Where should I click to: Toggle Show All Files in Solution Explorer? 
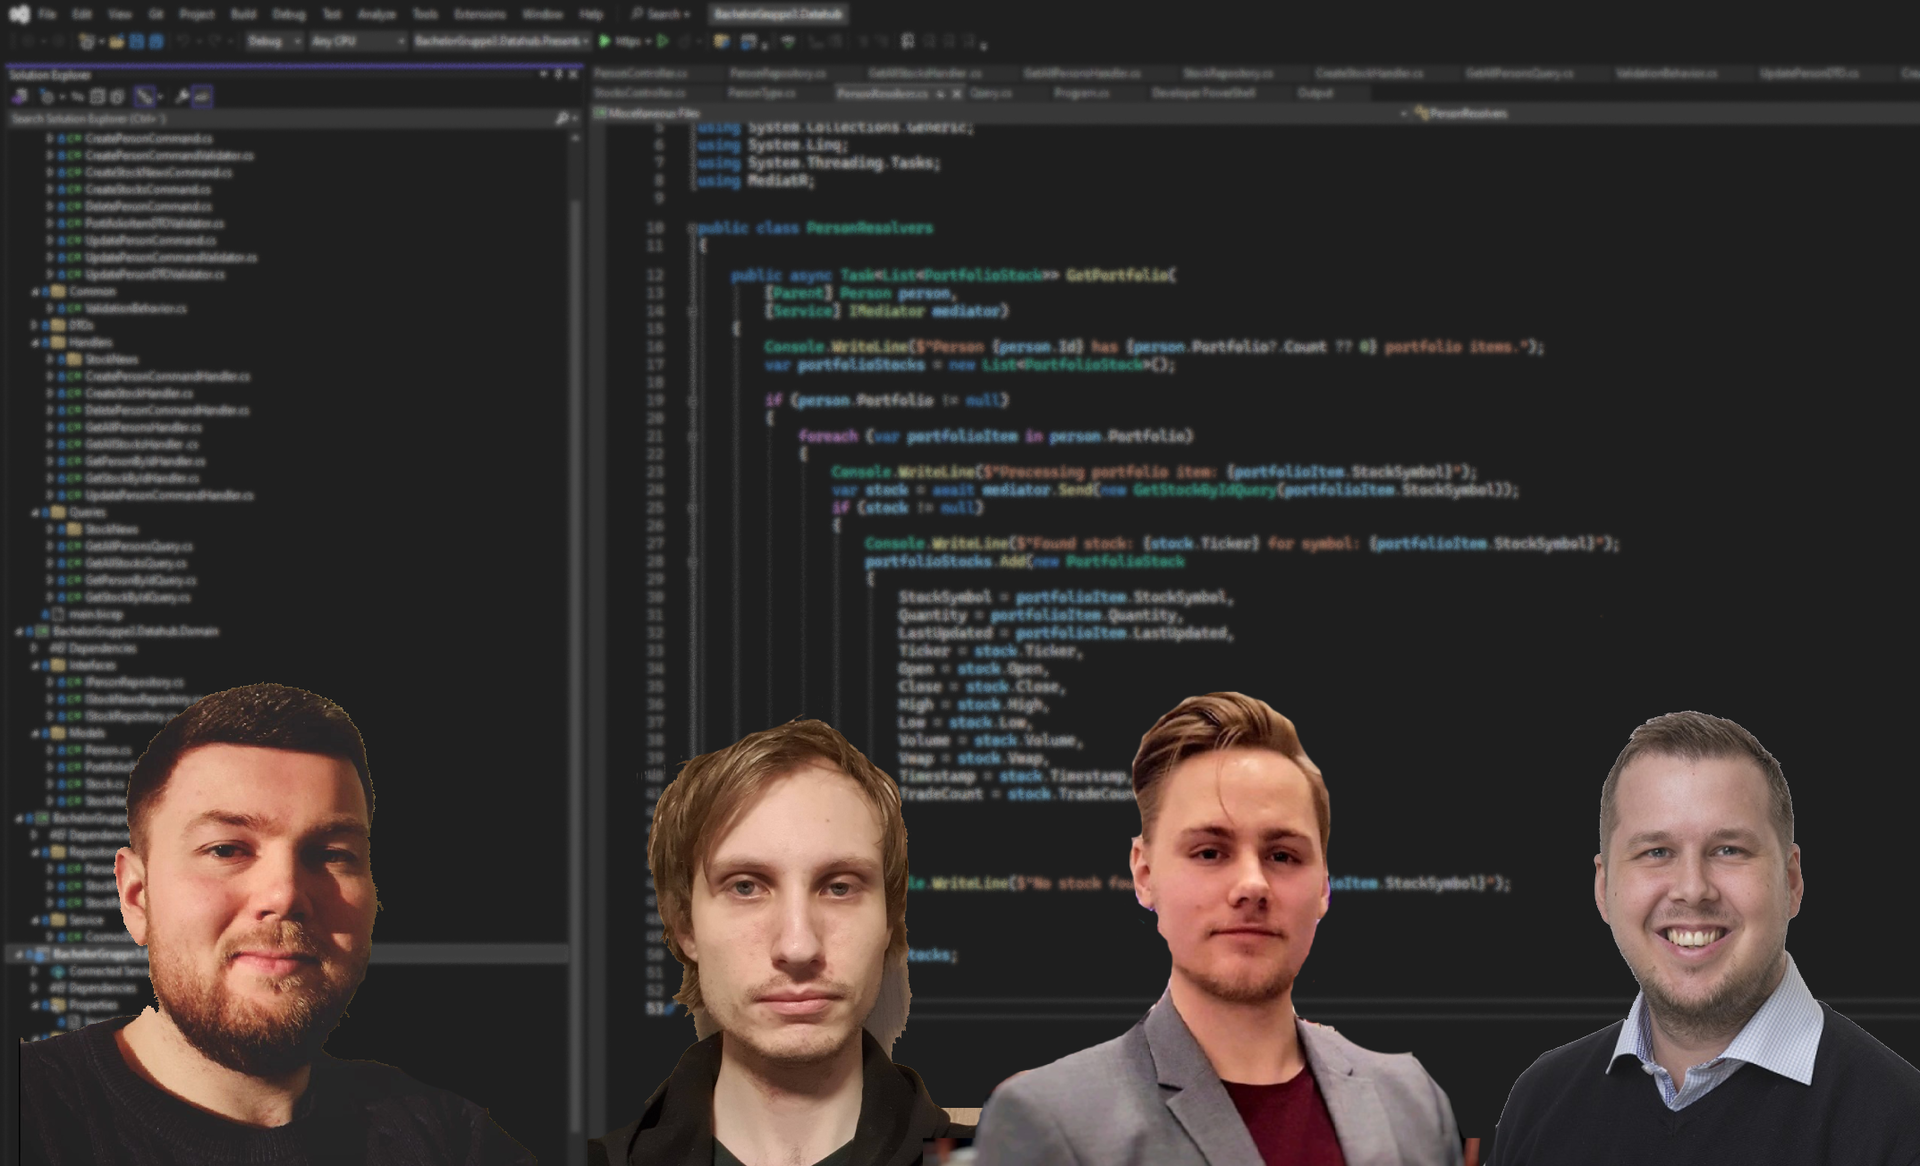[117, 96]
